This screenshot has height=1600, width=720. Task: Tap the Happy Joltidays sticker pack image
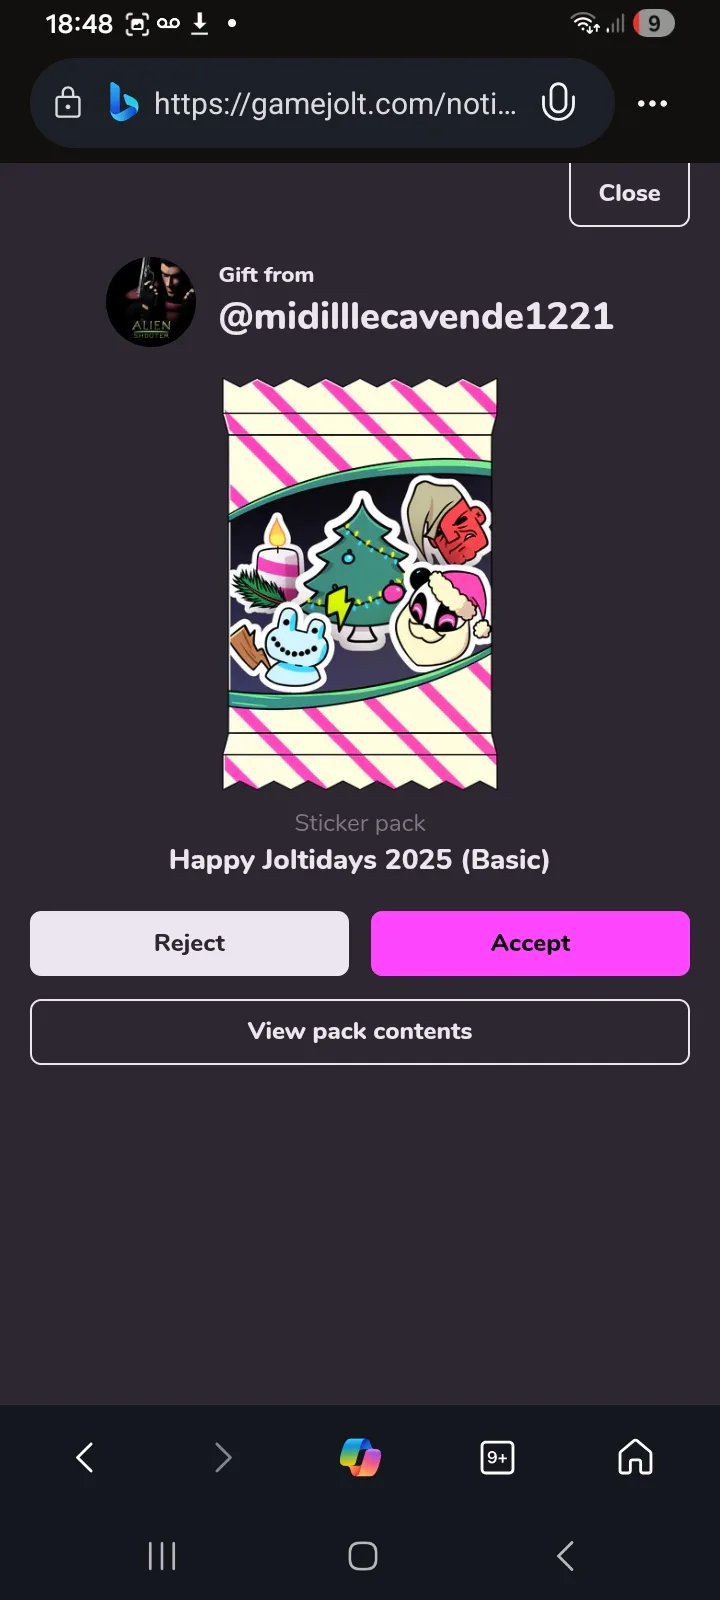click(360, 584)
